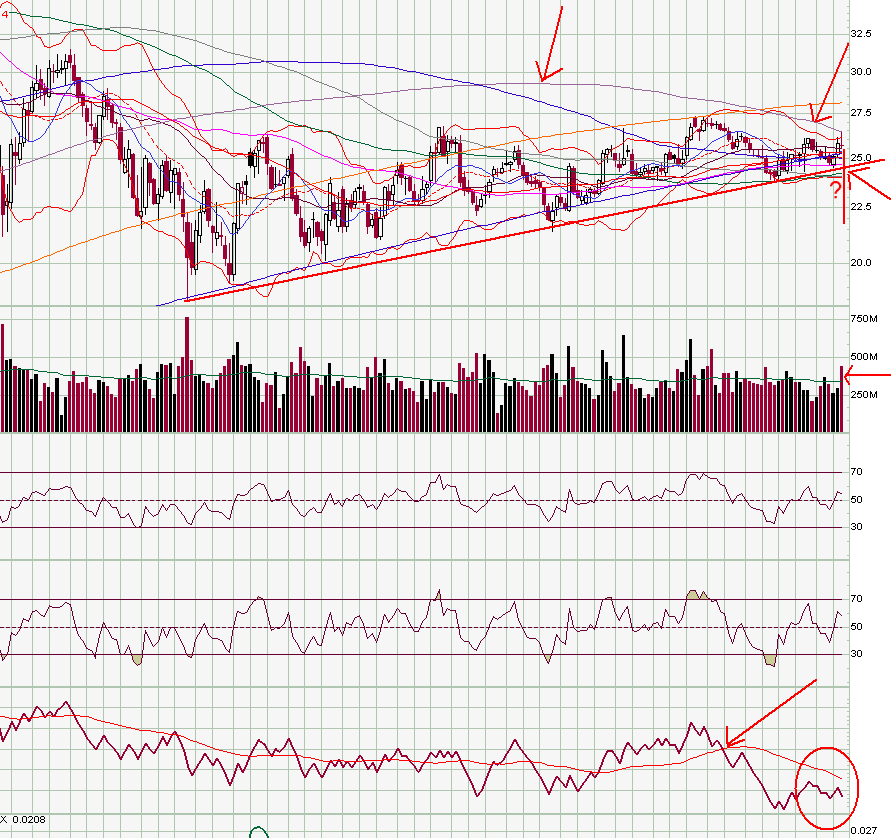The height and width of the screenshot is (838, 891).
Task: Click the 27.5 price level label
Action: point(861,113)
